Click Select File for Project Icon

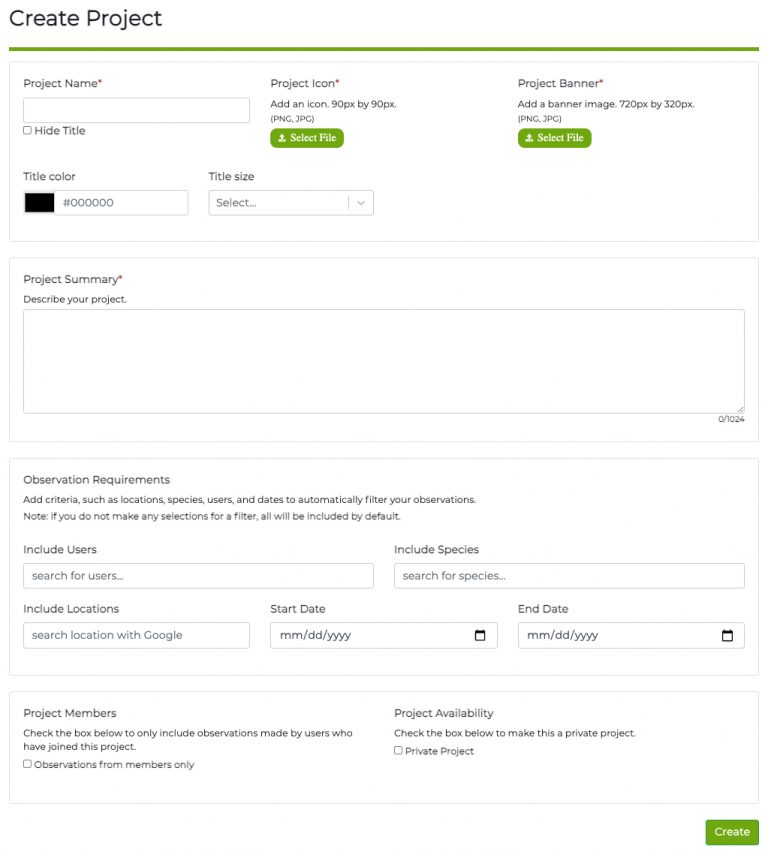(307, 138)
